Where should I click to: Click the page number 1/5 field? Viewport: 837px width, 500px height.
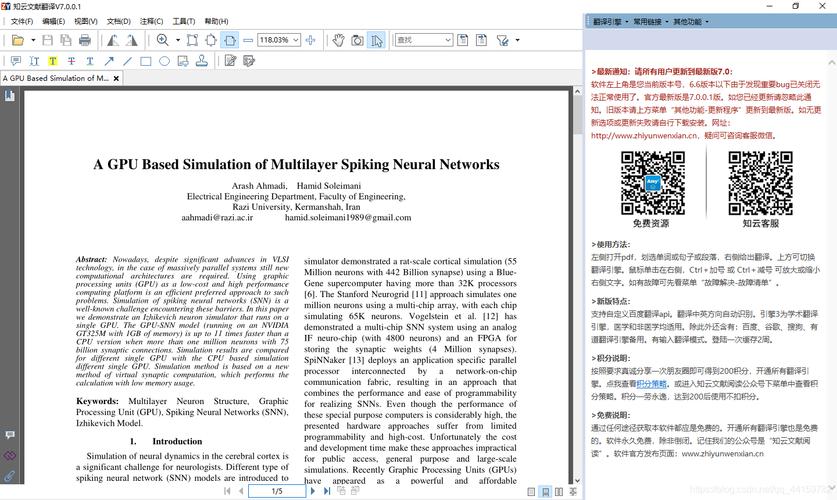277,491
